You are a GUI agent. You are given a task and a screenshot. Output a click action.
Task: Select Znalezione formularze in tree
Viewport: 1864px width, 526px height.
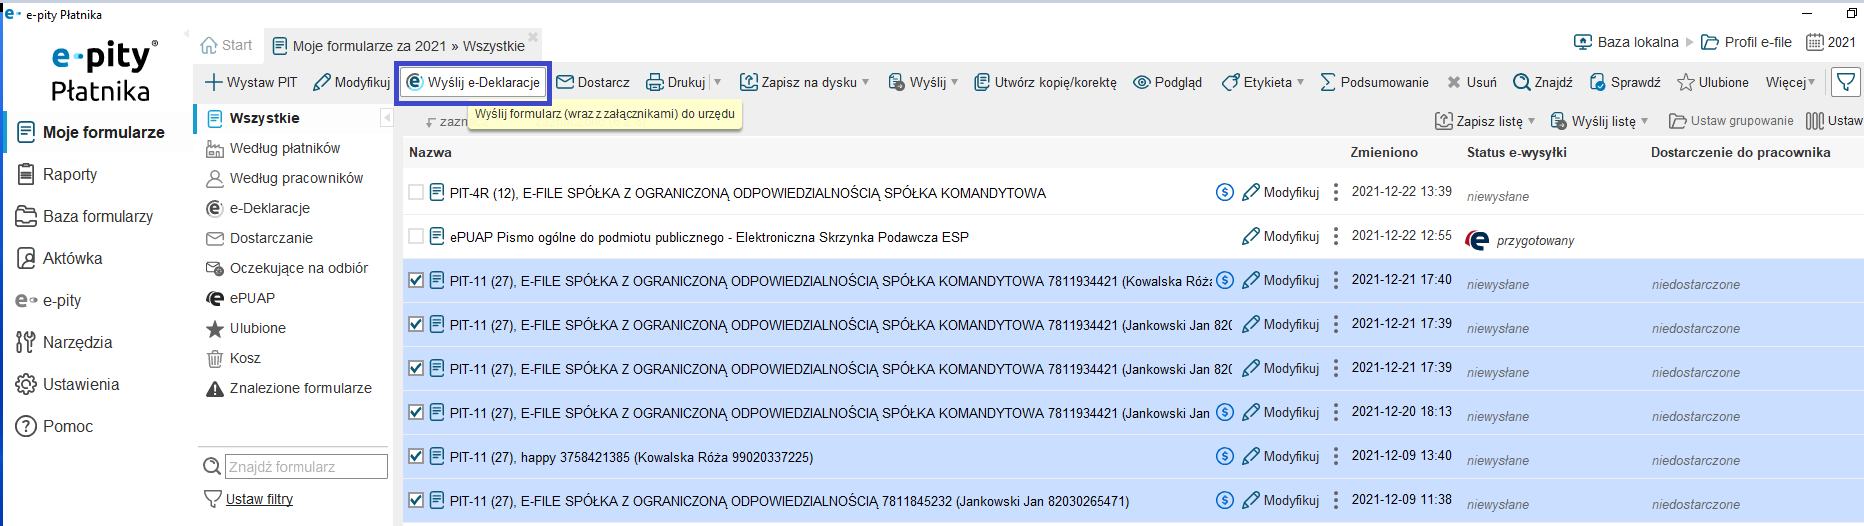point(288,388)
